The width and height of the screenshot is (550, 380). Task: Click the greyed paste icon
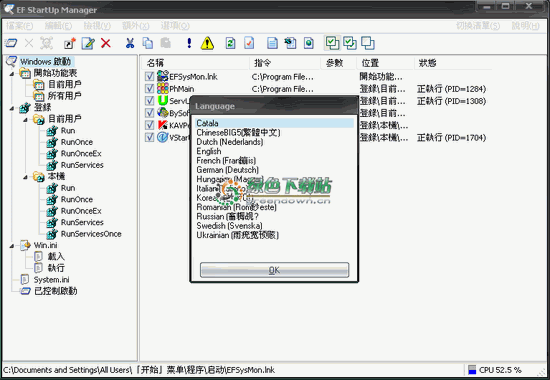165,43
